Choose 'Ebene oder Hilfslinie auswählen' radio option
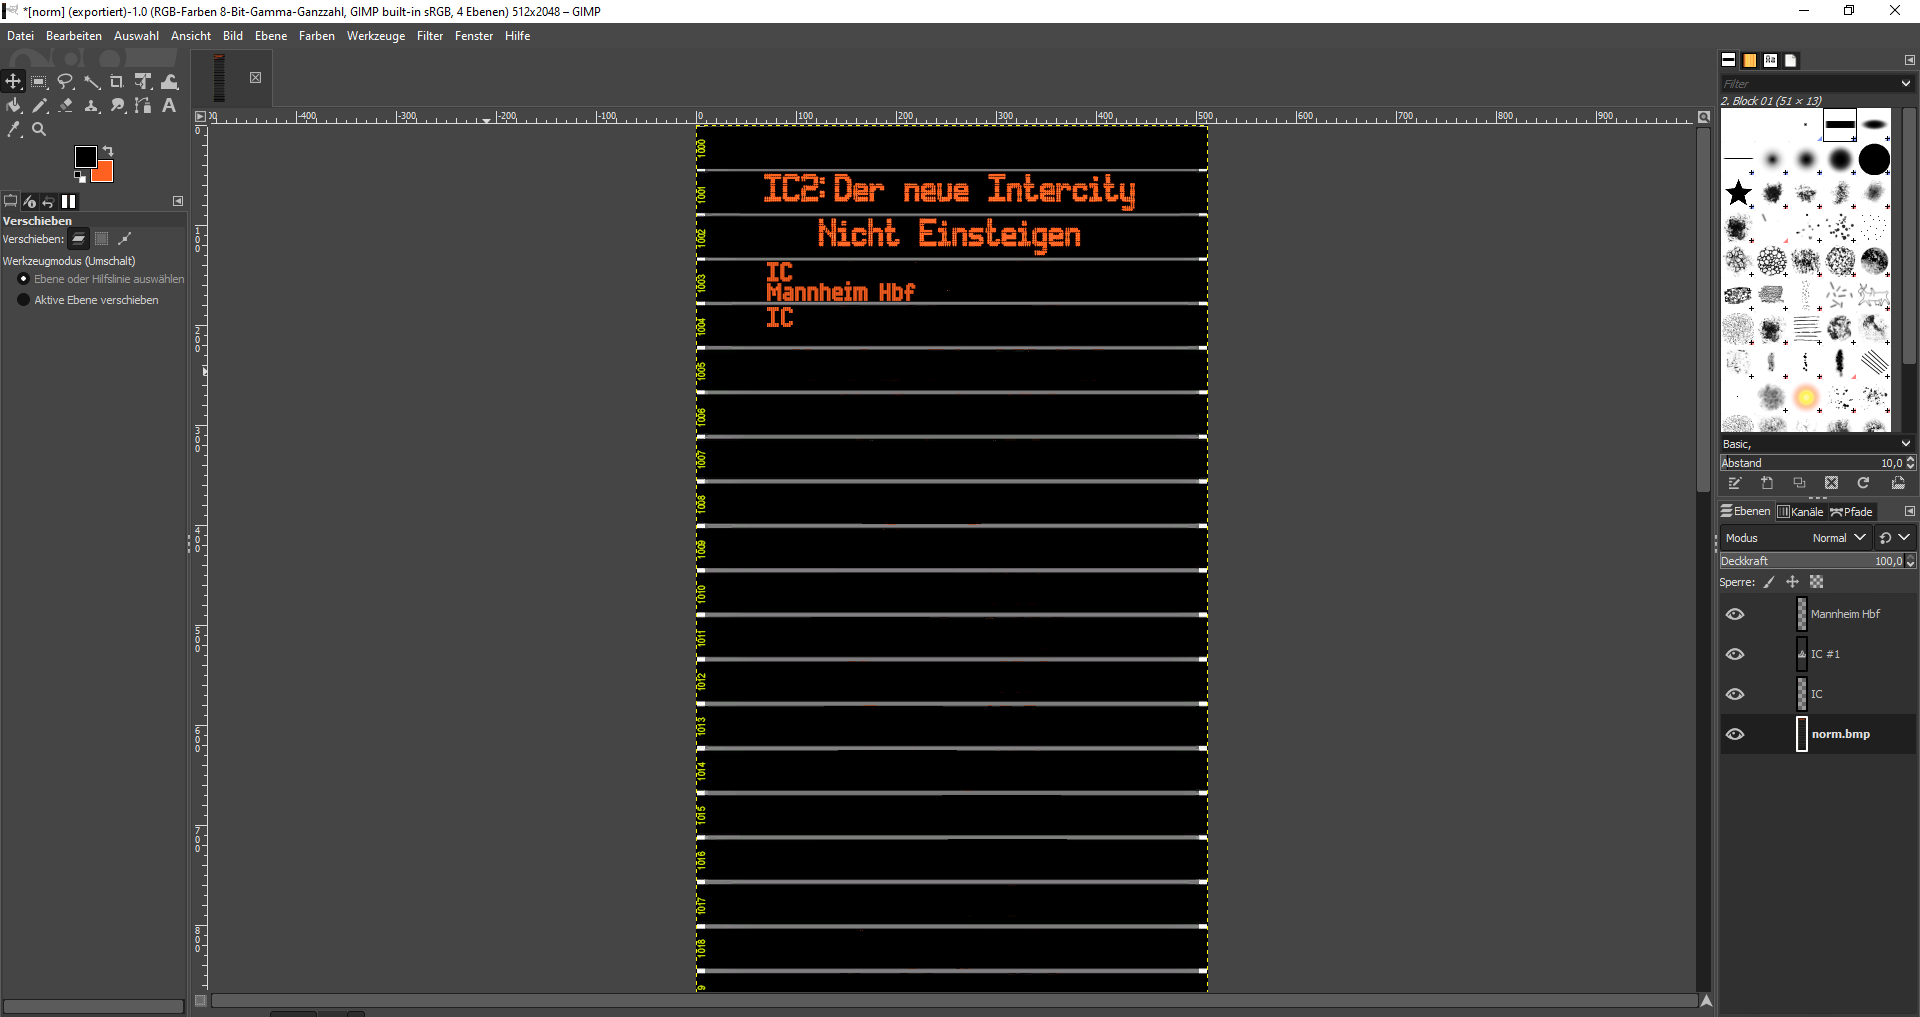 tap(24, 279)
